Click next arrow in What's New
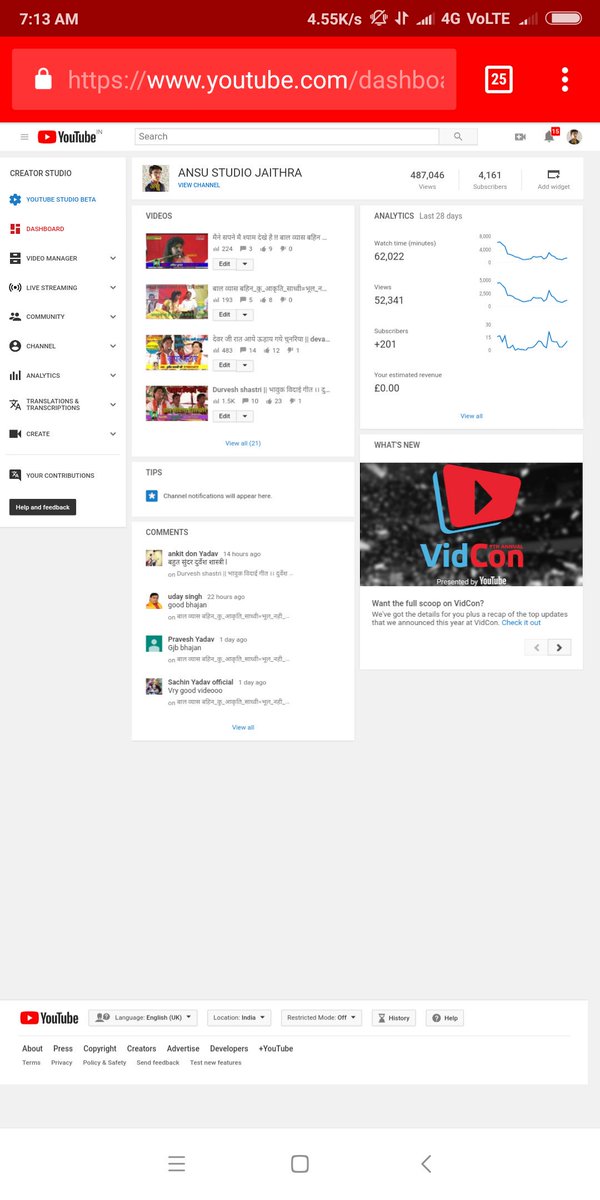 coord(560,647)
